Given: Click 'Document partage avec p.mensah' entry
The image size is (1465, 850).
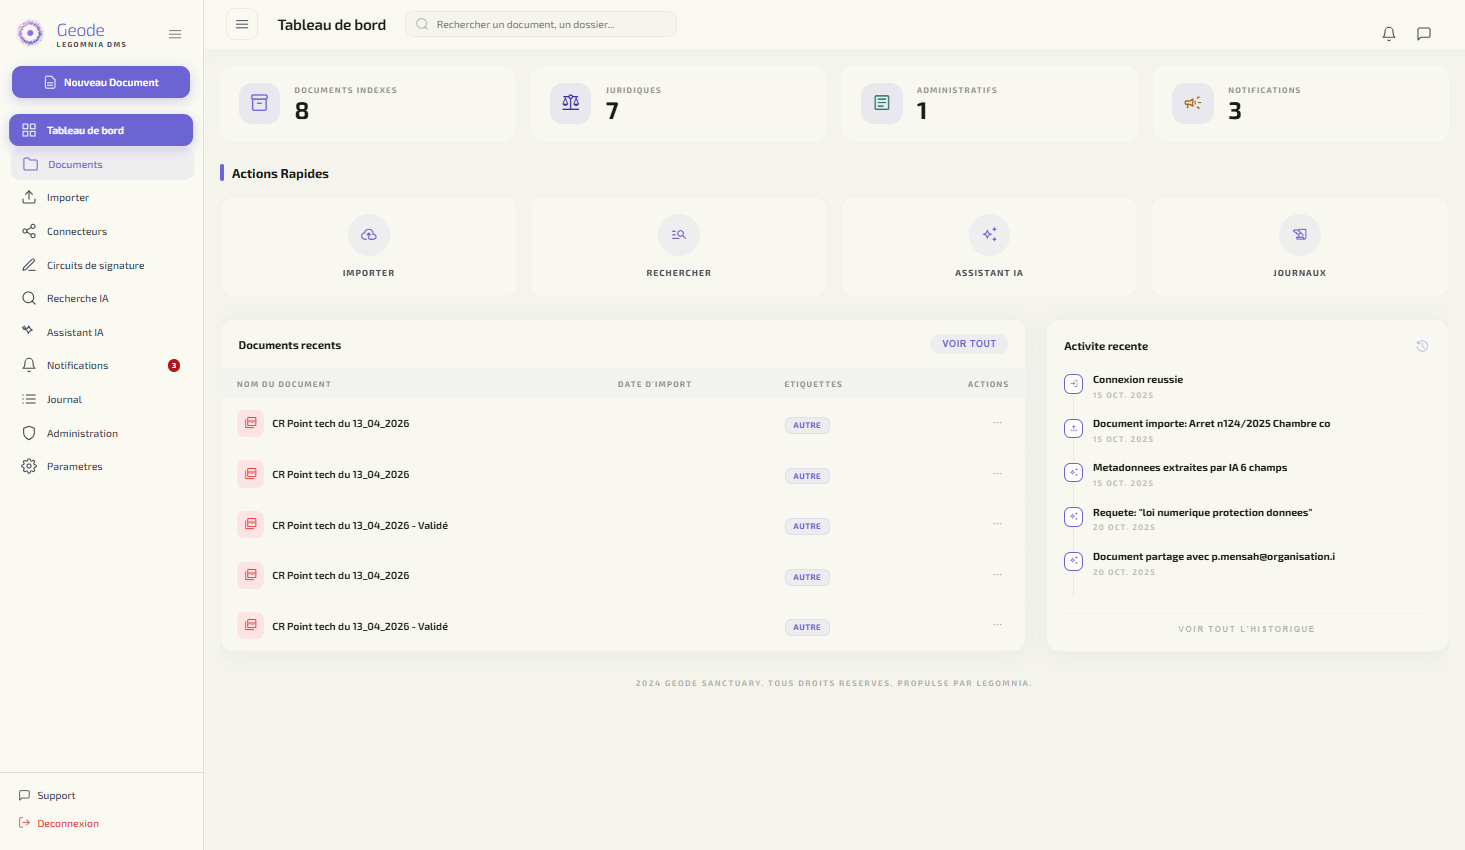Looking at the screenshot, I should coord(1214,556).
